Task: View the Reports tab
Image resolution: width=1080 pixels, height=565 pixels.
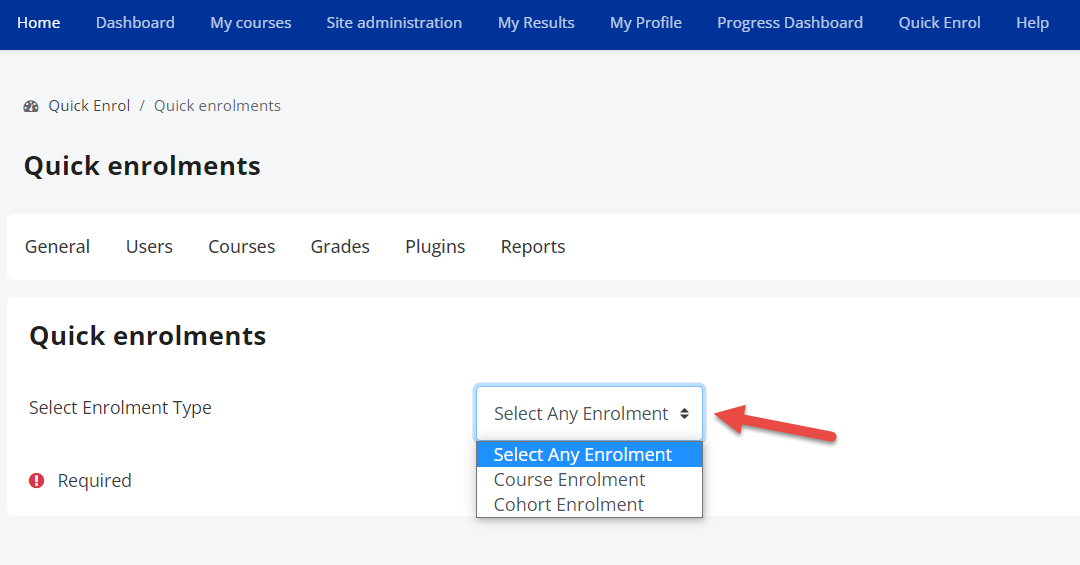Action: [533, 247]
